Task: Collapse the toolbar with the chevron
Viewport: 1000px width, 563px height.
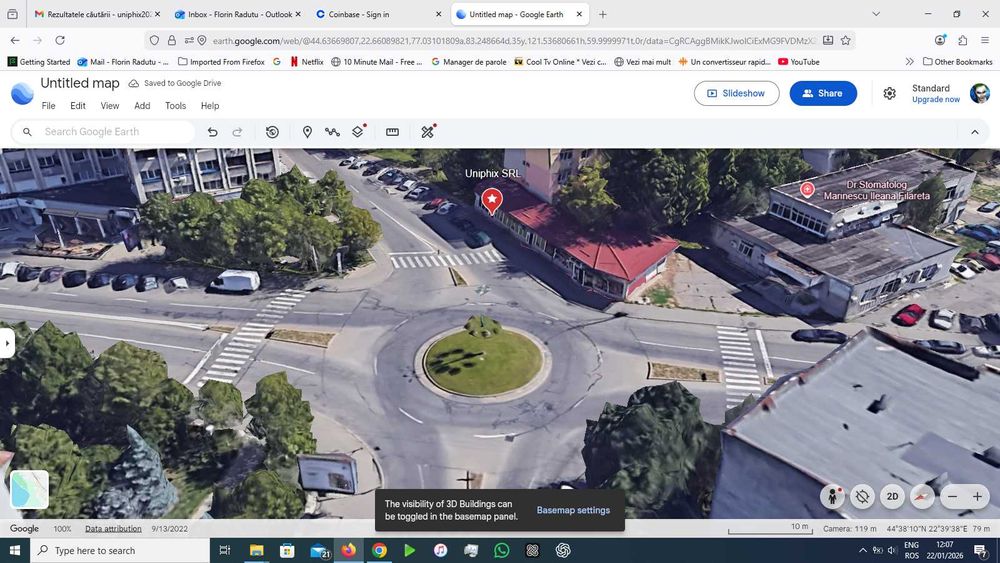Action: (x=974, y=132)
